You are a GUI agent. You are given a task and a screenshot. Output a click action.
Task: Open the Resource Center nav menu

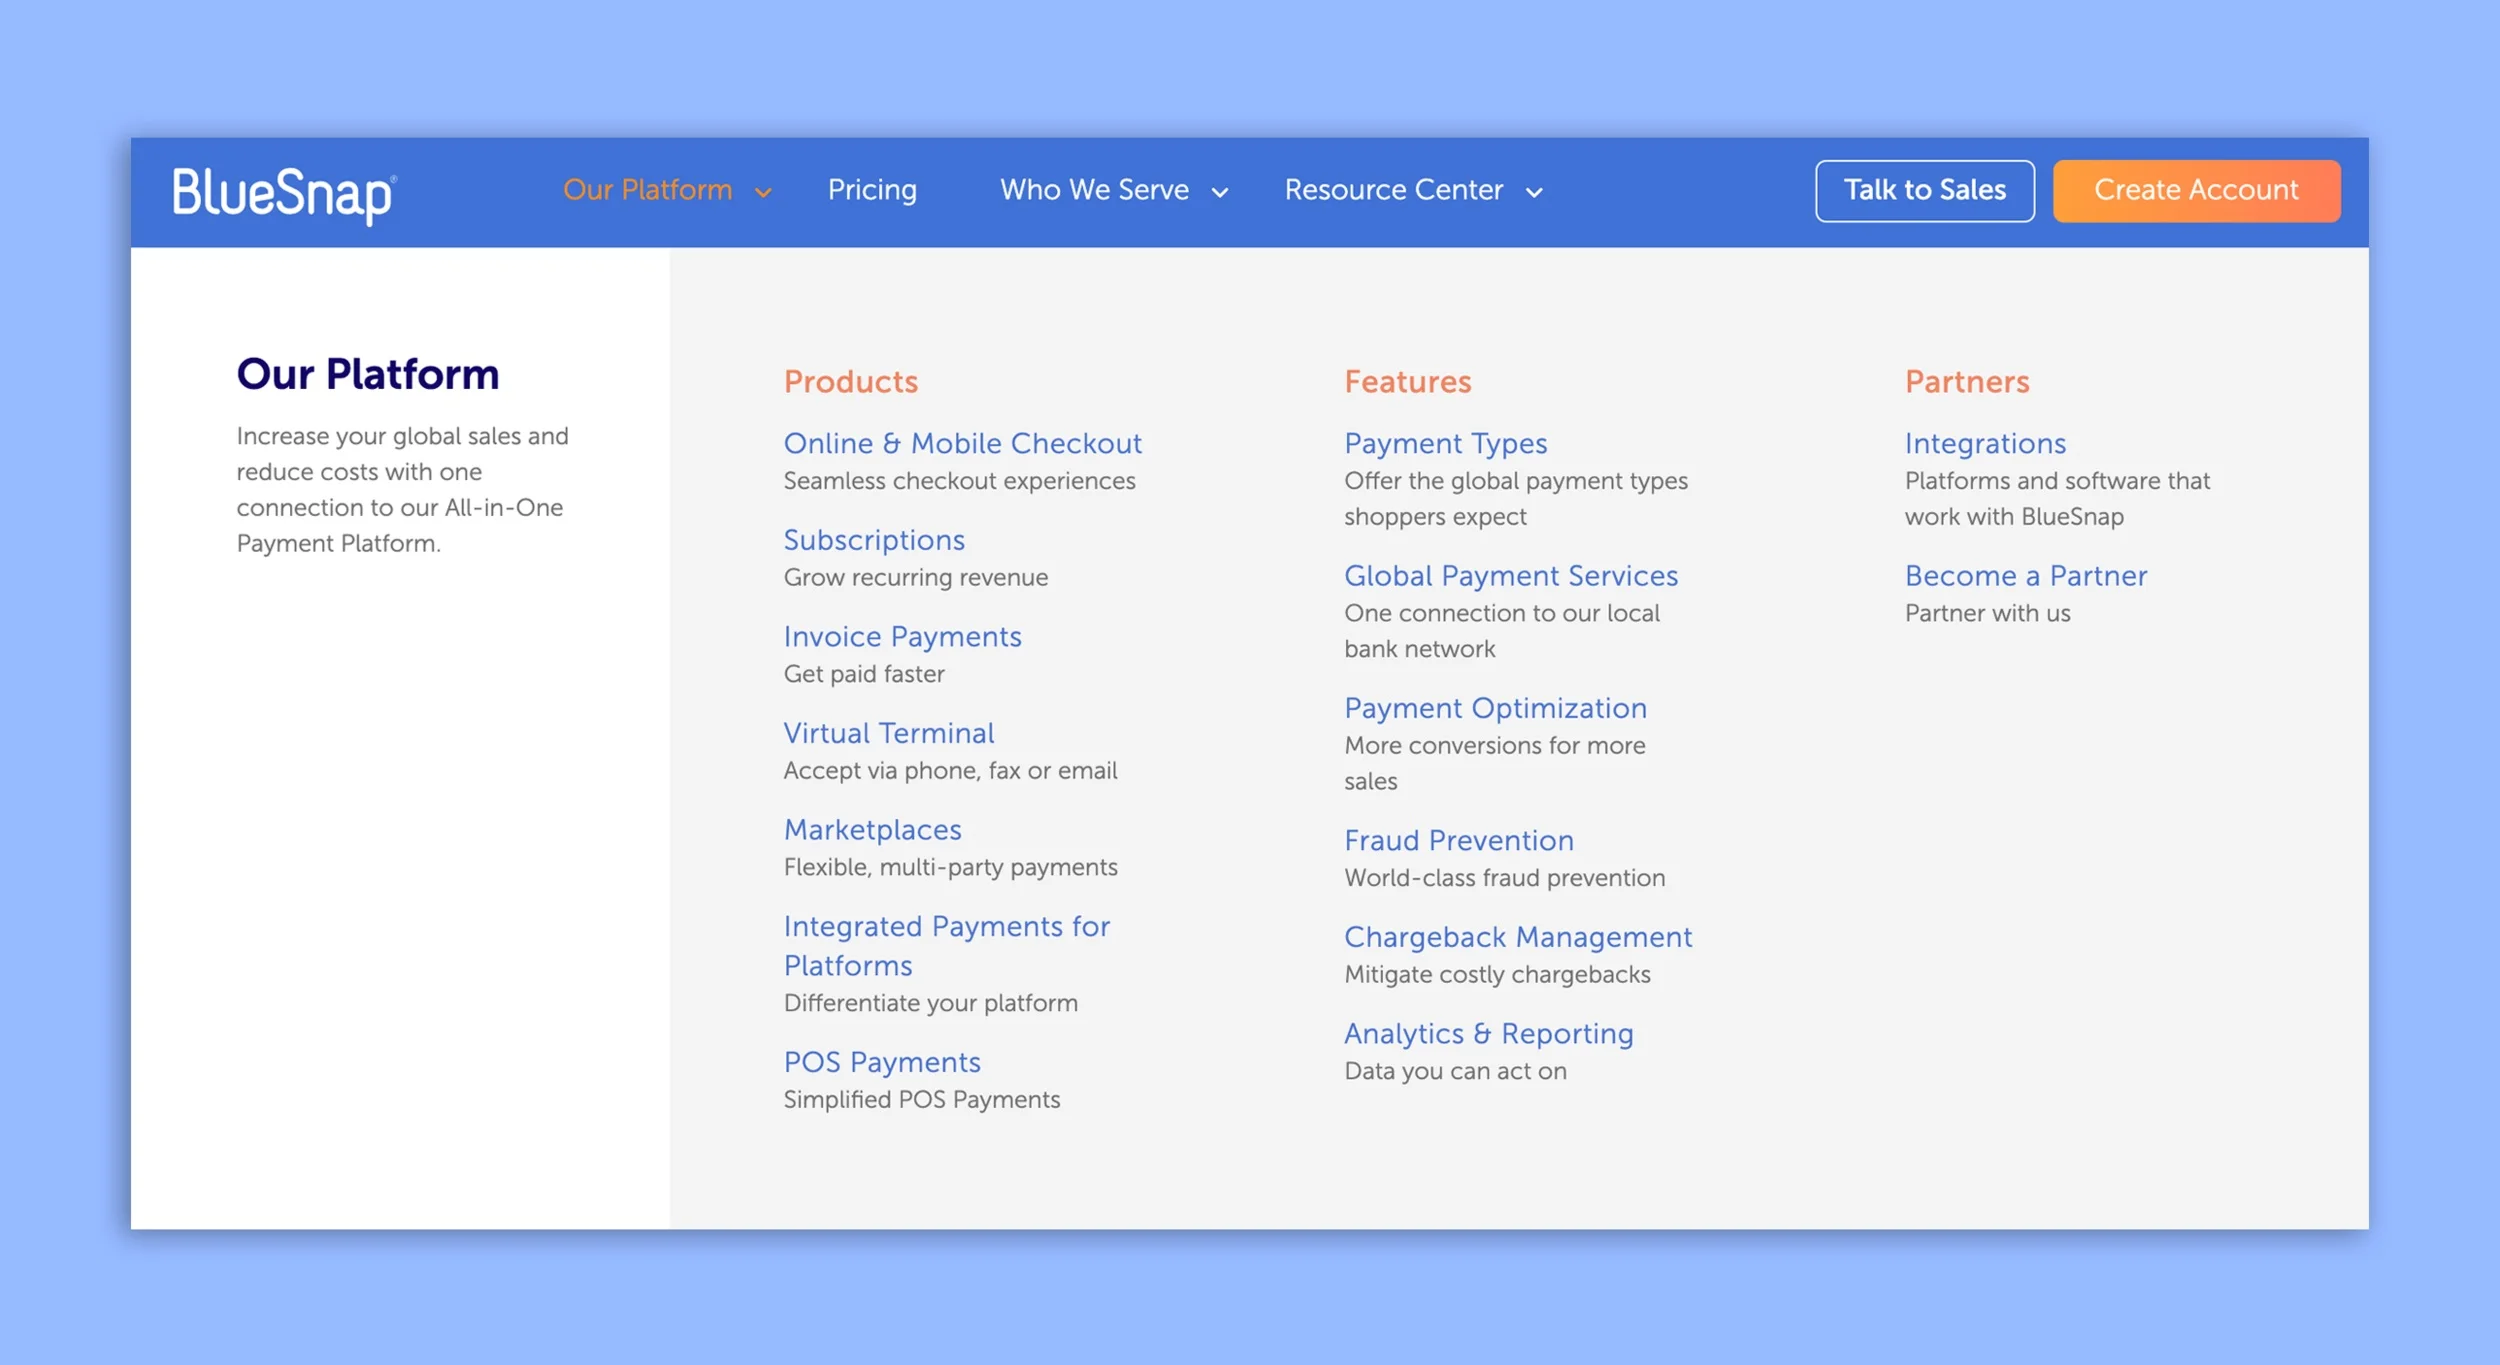coord(1394,190)
